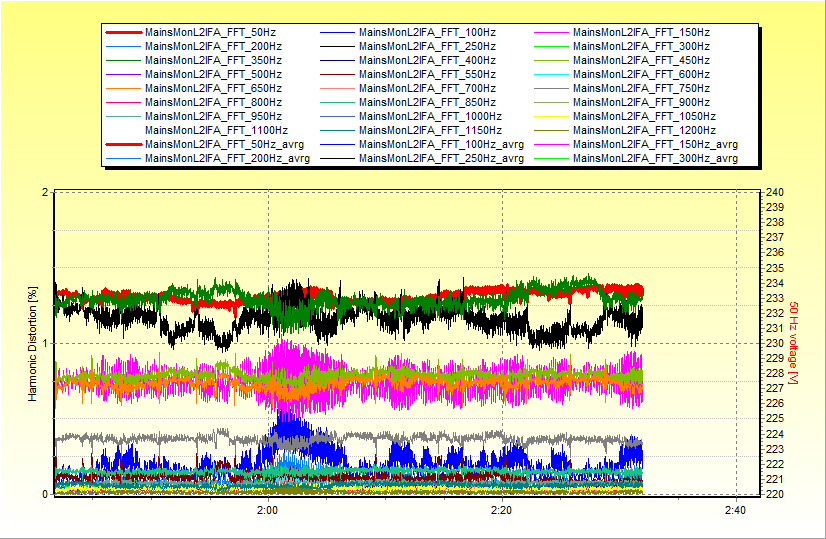Click the MainsMonL2IFA_FFT_300Hz_avrg label
826x539 pixels.
(x=655, y=159)
